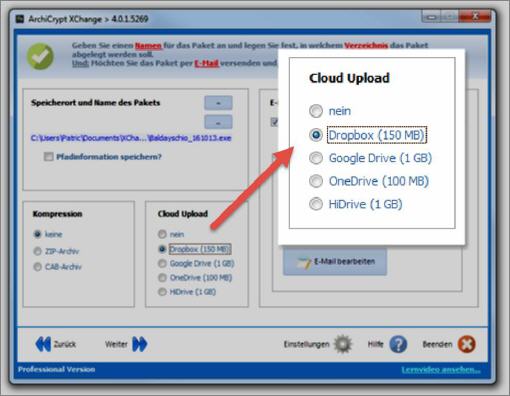
Task: Enable the Pfadinformation speichern checkbox
Action: [49, 157]
